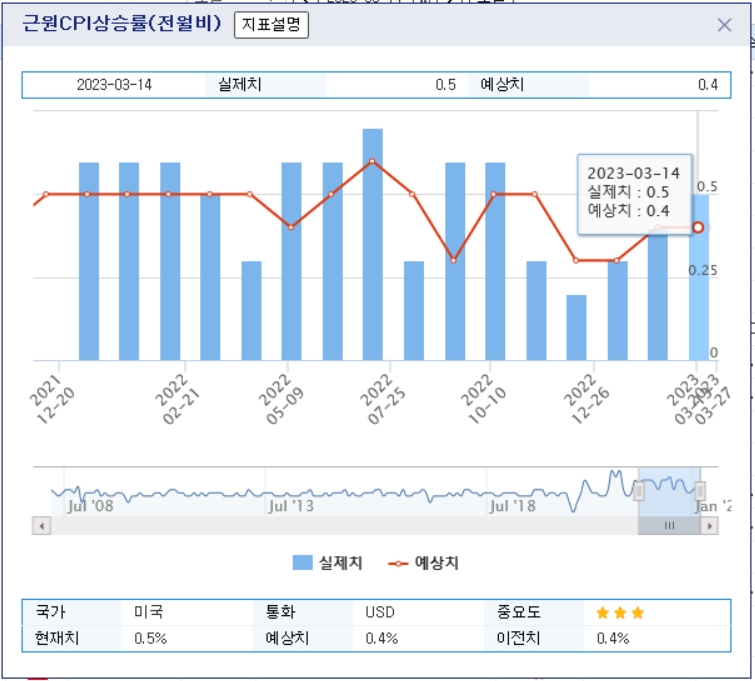Click the navigator left scroll arrow
Image resolution: width=755 pixels, height=681 pixels.
pyautogui.click(x=42, y=525)
